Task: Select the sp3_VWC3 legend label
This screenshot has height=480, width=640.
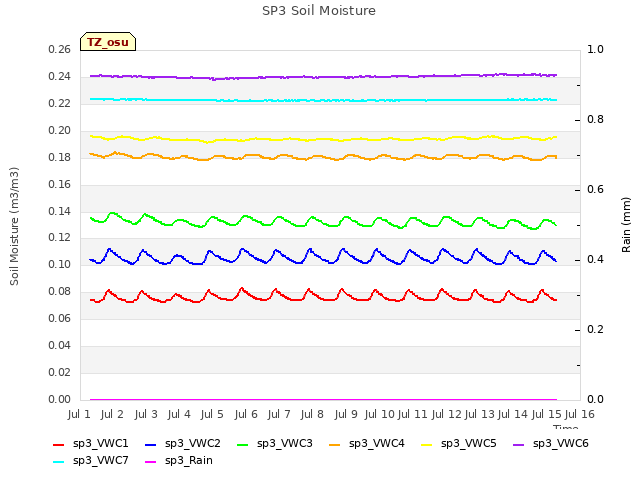Action: (284, 444)
